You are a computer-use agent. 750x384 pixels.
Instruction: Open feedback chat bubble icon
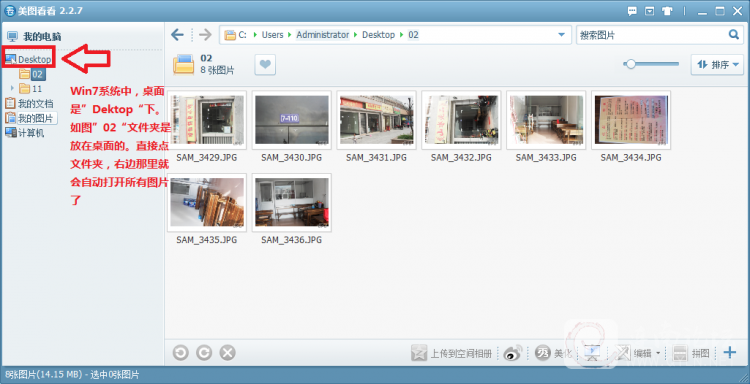tap(632, 11)
